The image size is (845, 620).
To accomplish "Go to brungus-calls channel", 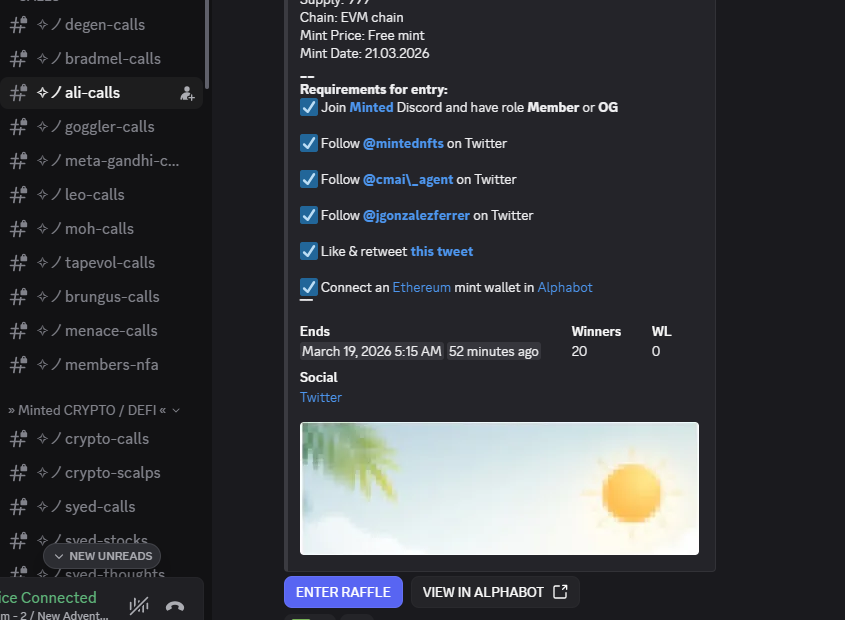I will point(101,297).
